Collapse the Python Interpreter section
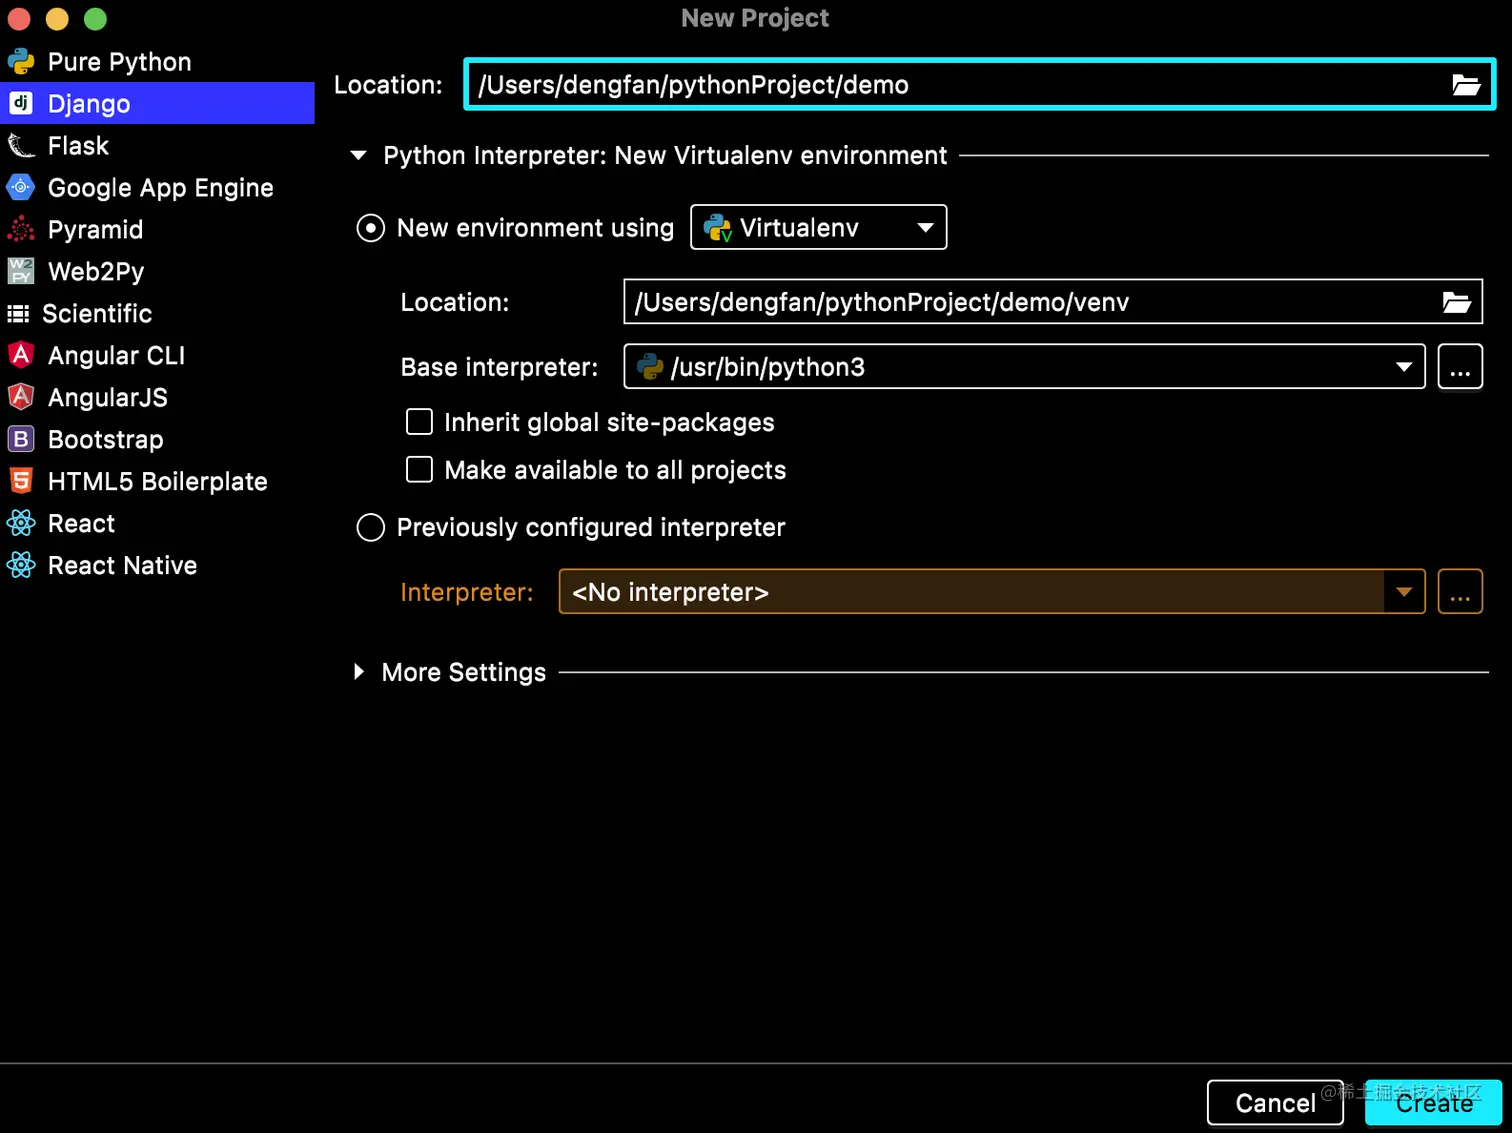1512x1133 pixels. coord(359,155)
